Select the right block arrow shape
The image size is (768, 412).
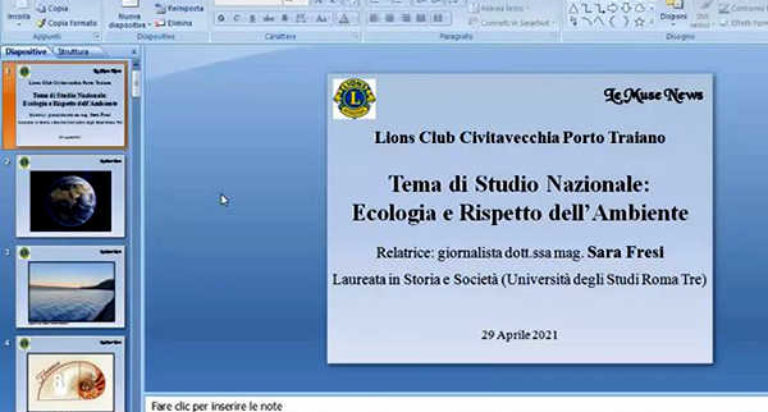pyautogui.click(x=613, y=8)
